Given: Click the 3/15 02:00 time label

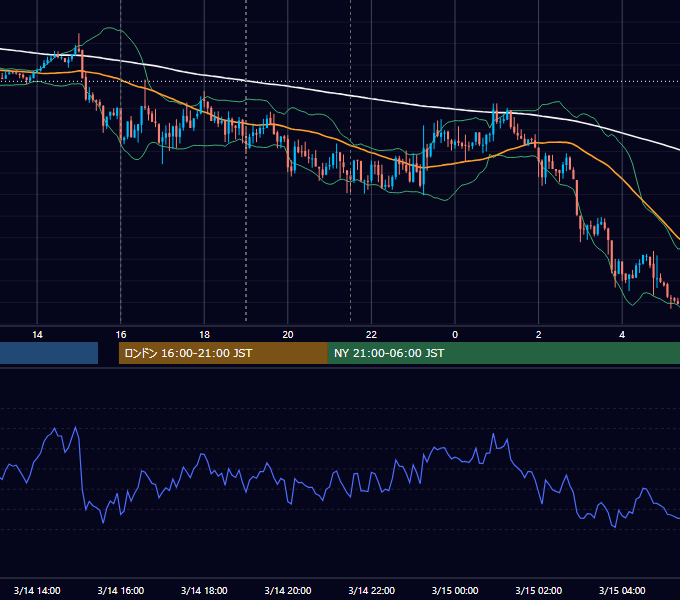Looking at the screenshot, I should coord(539,590).
